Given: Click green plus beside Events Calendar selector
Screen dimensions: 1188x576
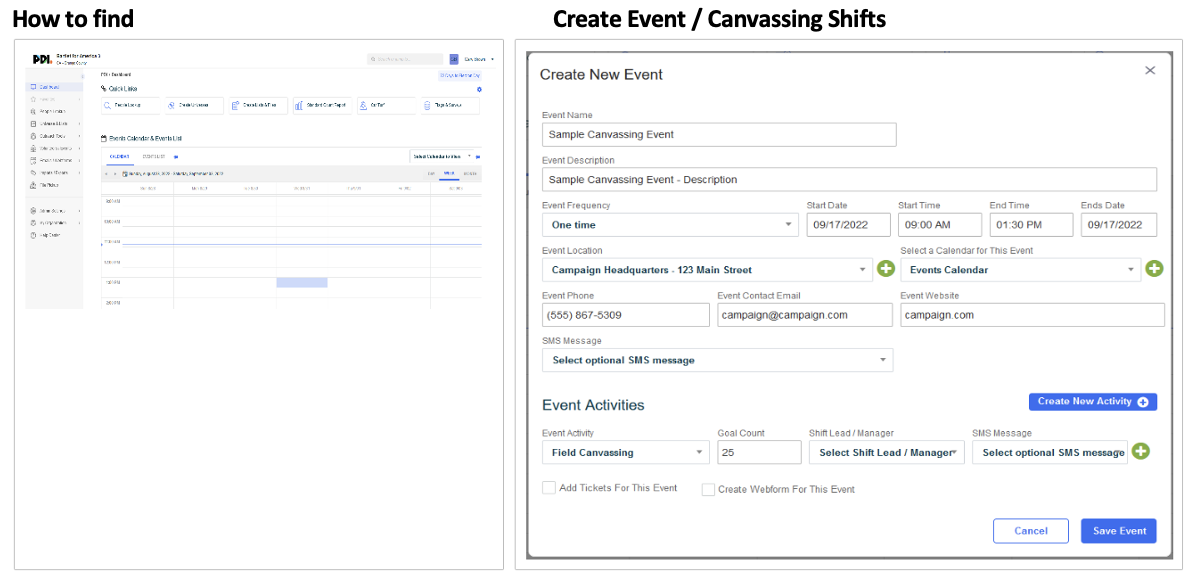Looking at the screenshot, I should pos(1155,269).
